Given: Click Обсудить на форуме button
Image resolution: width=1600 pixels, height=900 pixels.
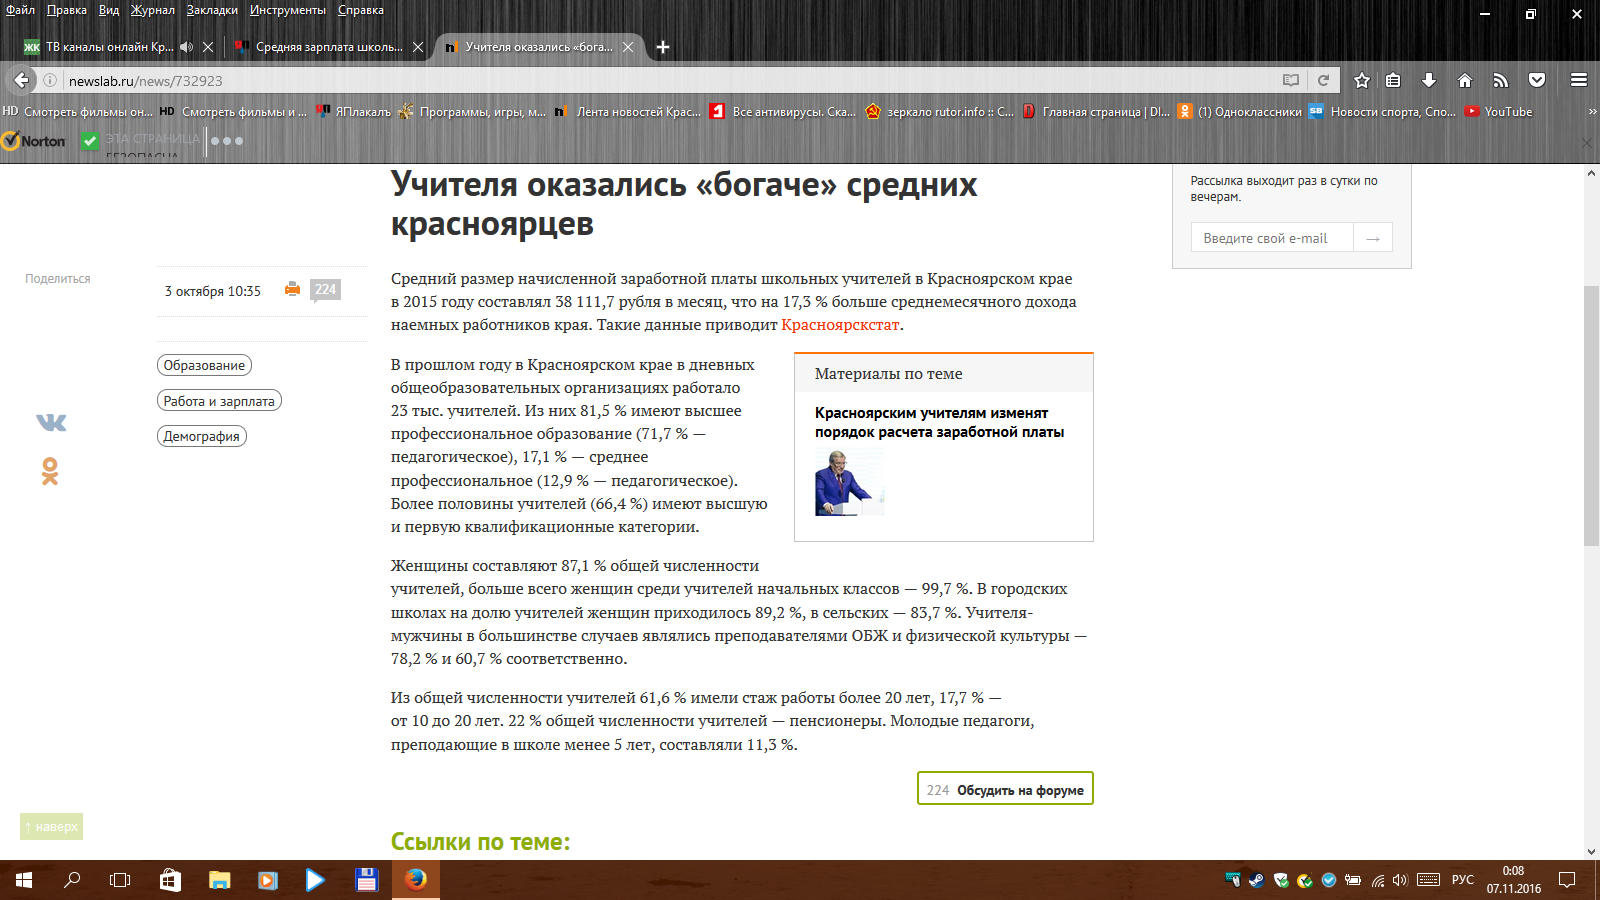Looking at the screenshot, I should point(1005,788).
